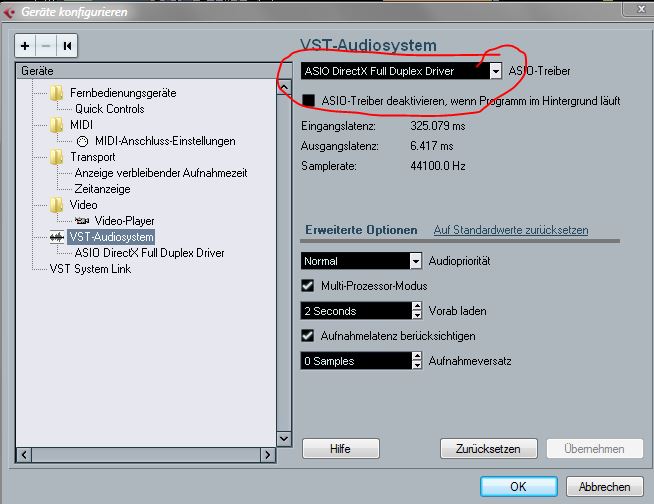Open the Audiopriorität dropdown
Viewport: 654px width, 504px height.
[x=415, y=261]
